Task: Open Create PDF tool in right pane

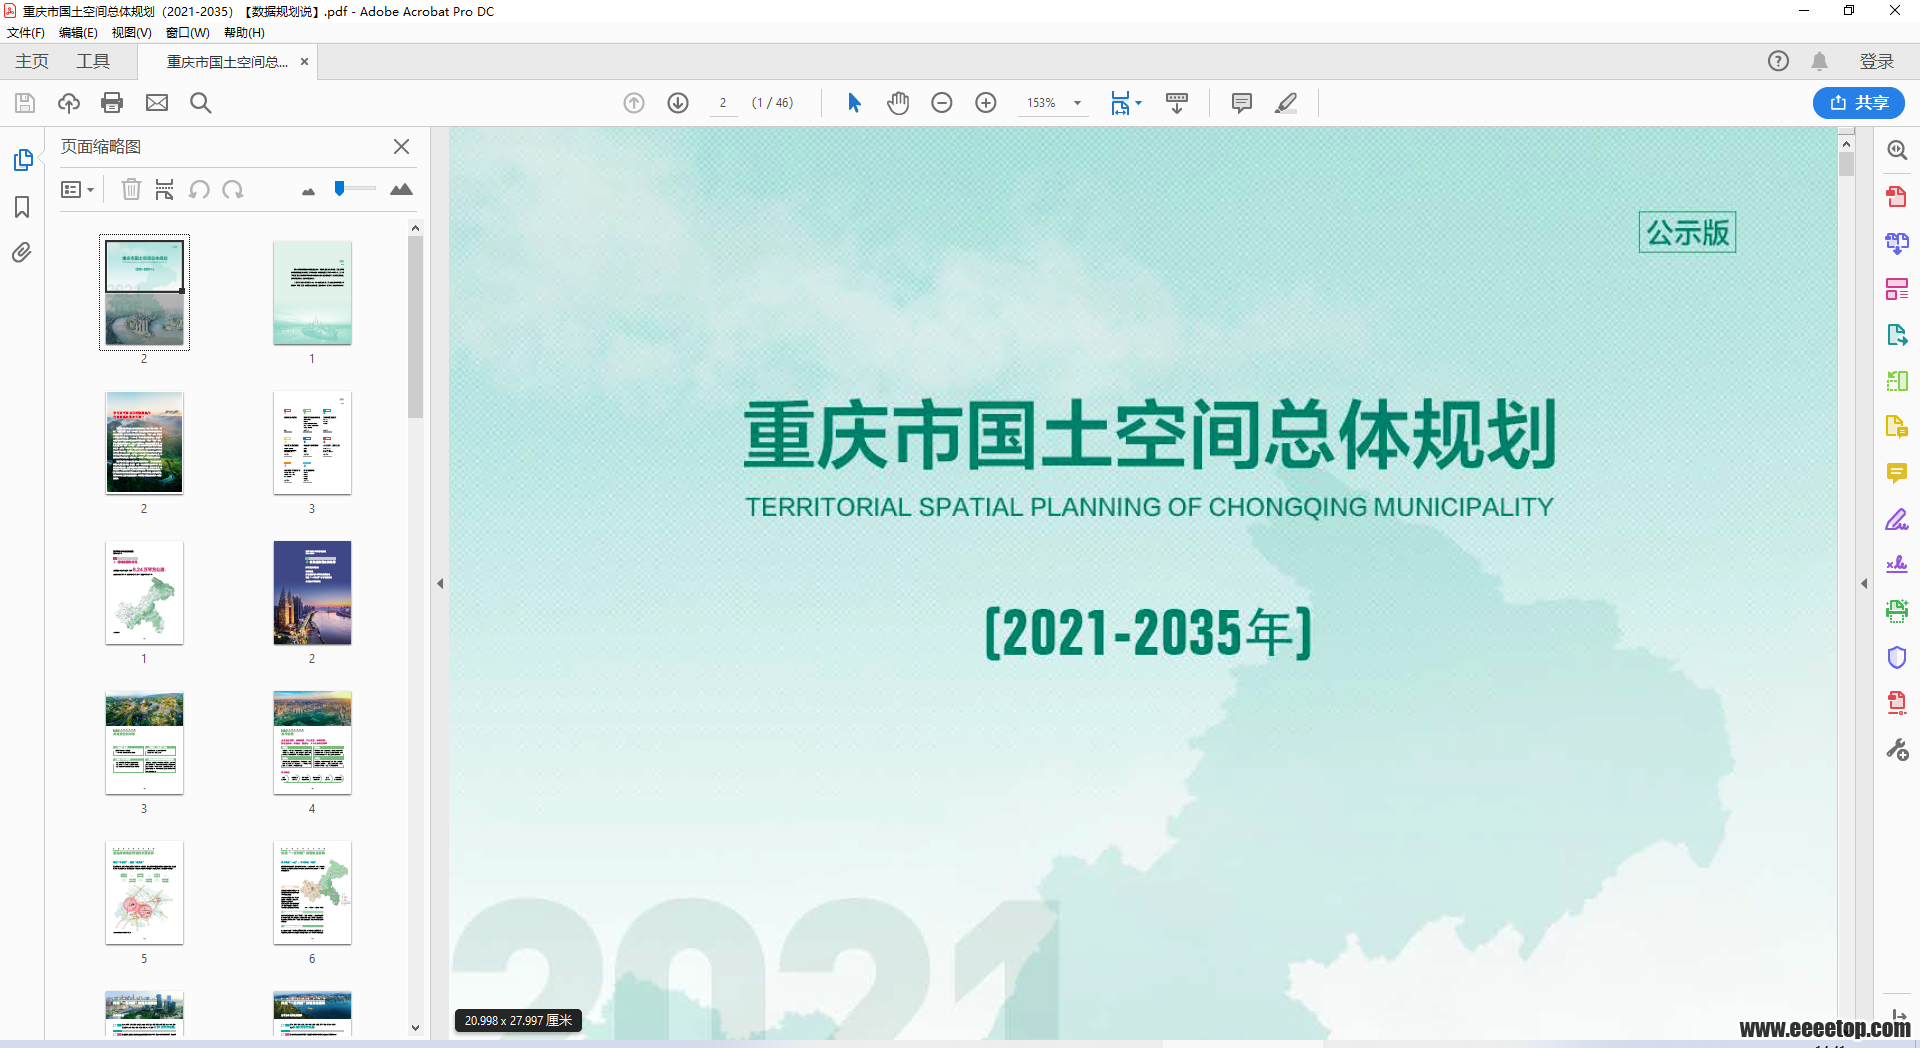Action: point(1897,196)
